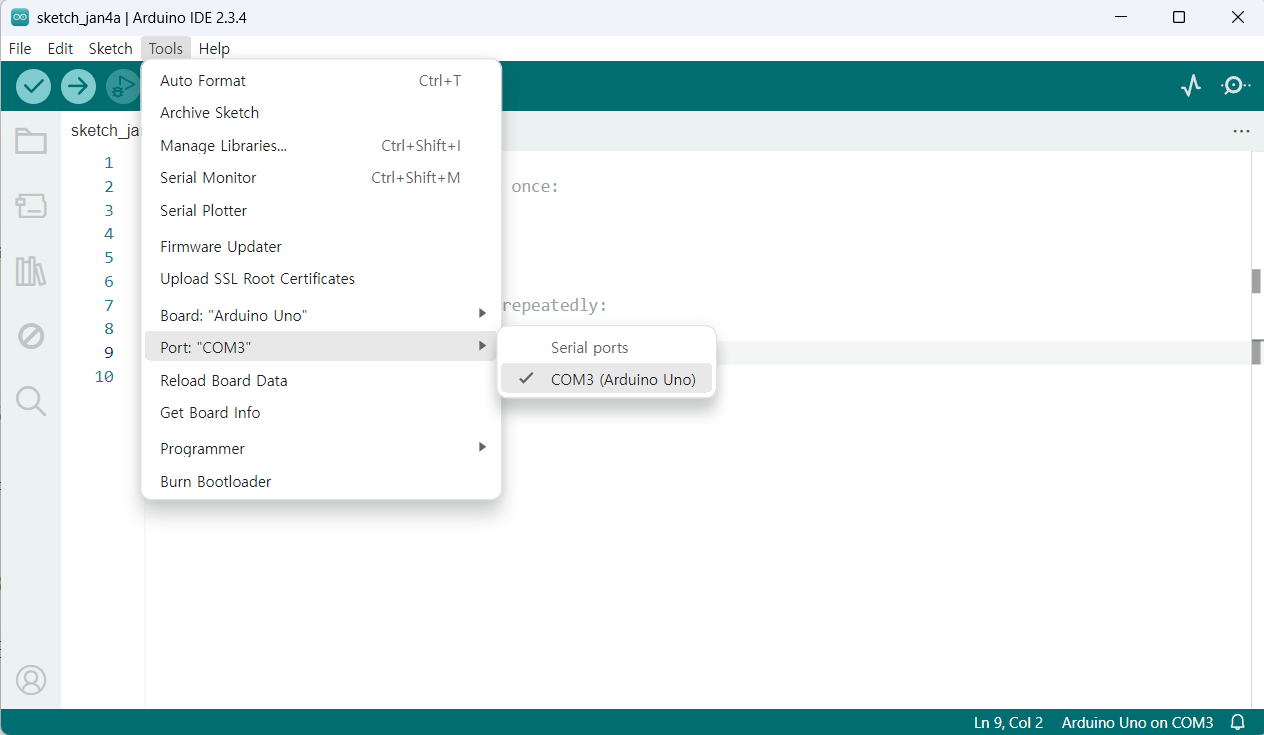Click the notifications bell icon
Viewport: 1264px width, 735px height.
point(1238,722)
